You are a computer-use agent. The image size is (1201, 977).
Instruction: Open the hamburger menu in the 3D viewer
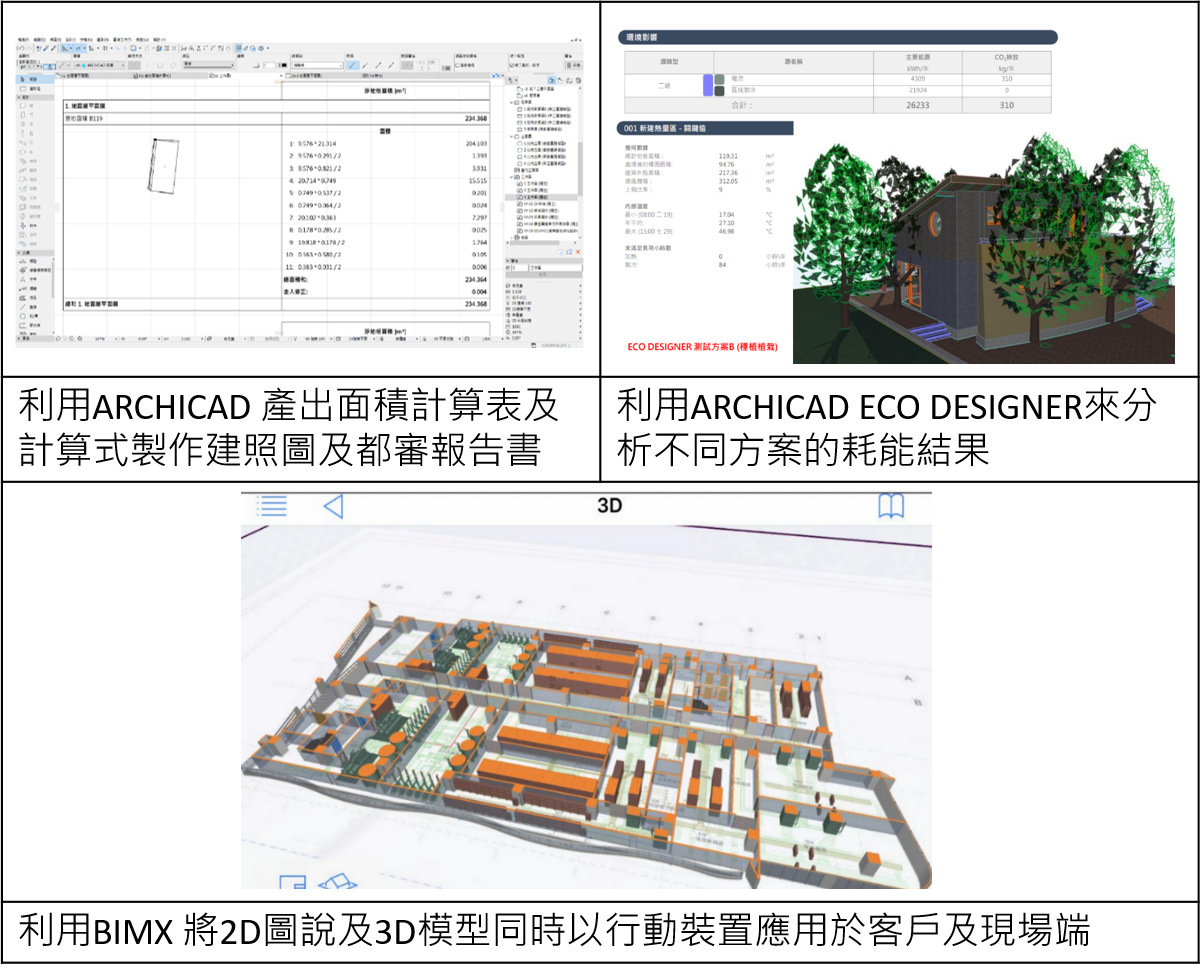(x=271, y=506)
